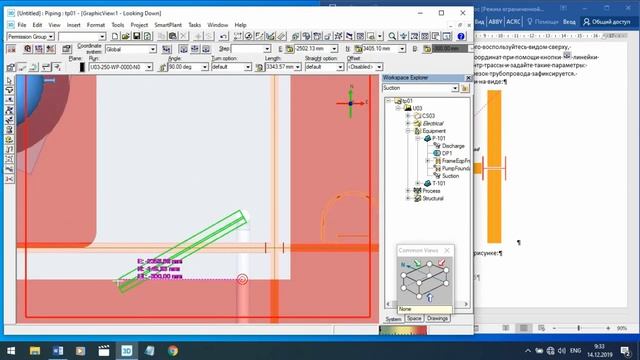Open the Suction filter dropdown in Workspace Explorer
Screen dimensions: 640x360
point(455,88)
